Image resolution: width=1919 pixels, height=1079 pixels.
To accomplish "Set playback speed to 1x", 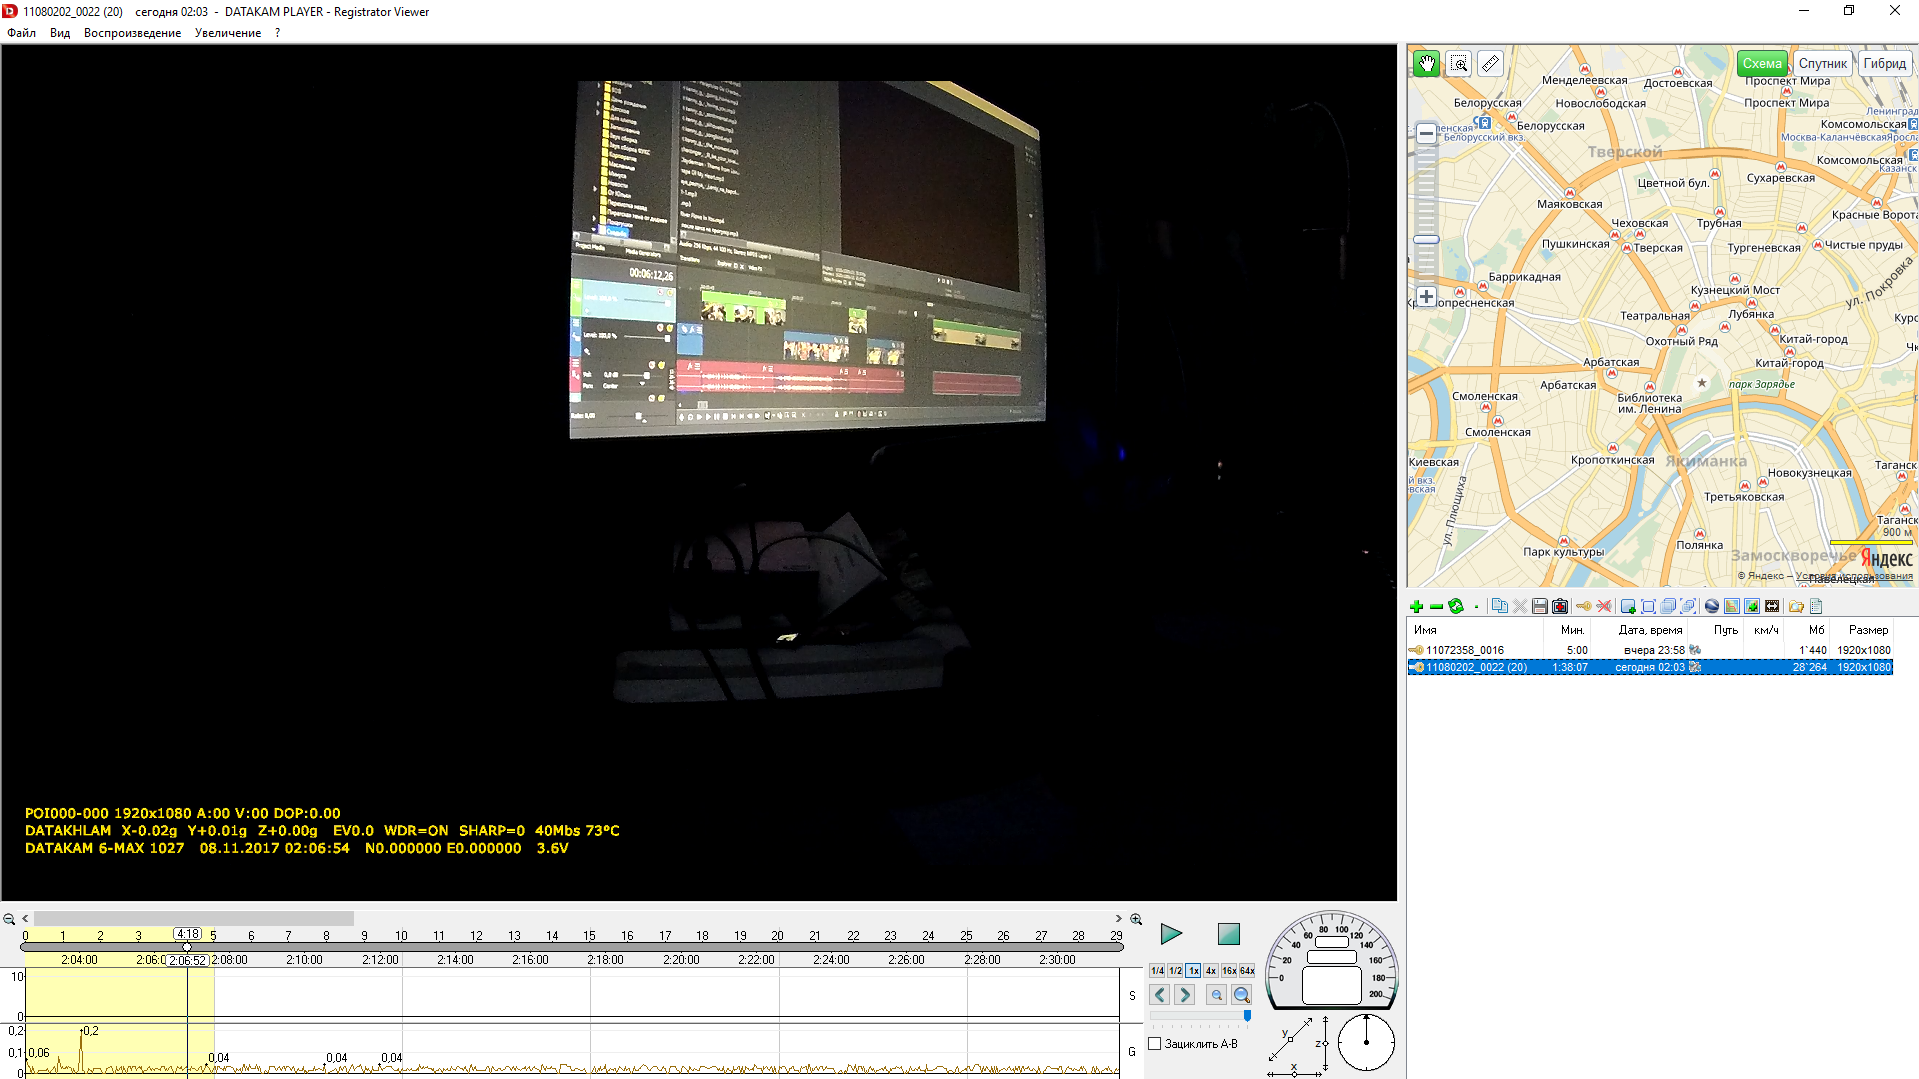I will tap(1194, 971).
